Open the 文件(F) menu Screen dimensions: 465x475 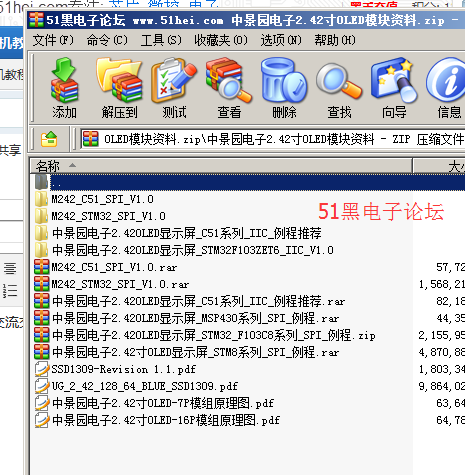(53, 40)
